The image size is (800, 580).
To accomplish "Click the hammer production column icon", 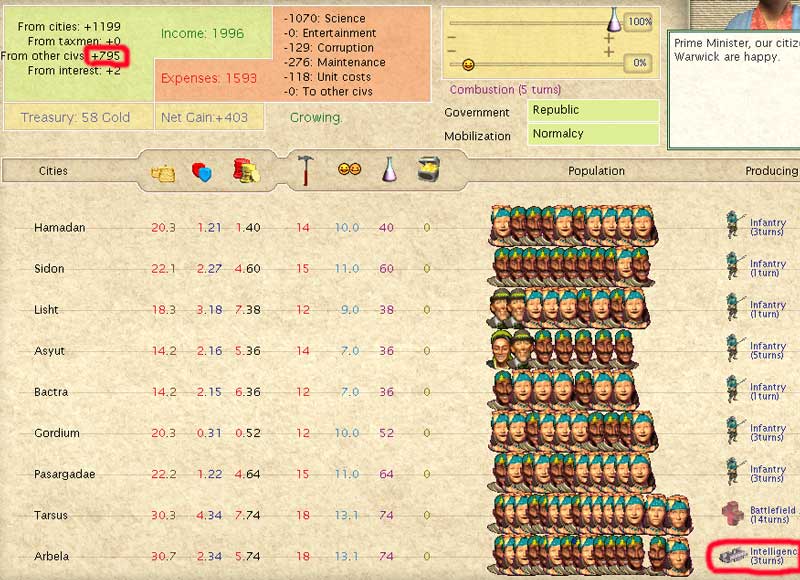I will pos(305,170).
